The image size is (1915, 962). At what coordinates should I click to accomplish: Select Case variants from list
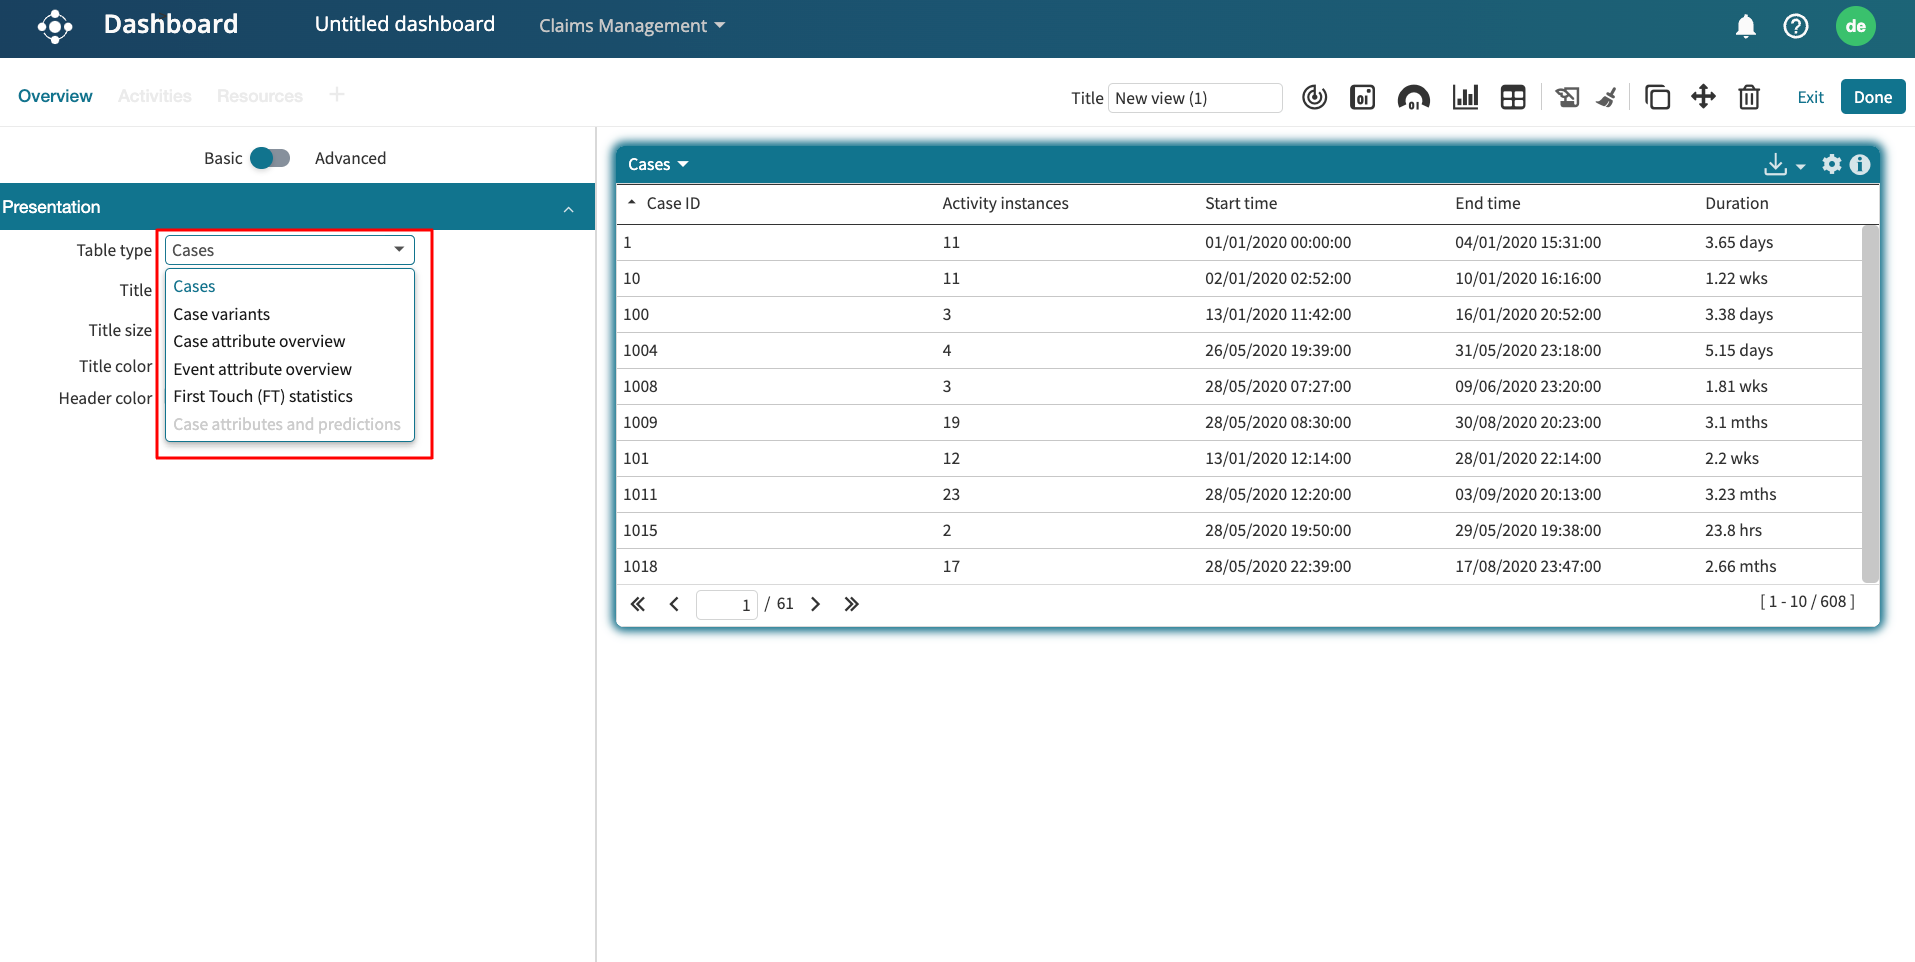click(x=221, y=314)
